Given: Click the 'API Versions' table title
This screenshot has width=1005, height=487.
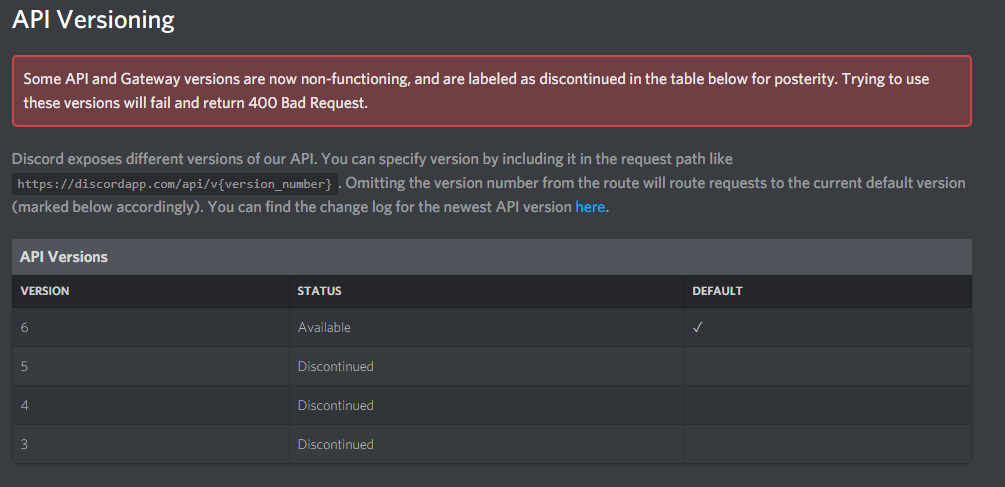Looking at the screenshot, I should pyautogui.click(x=64, y=257).
